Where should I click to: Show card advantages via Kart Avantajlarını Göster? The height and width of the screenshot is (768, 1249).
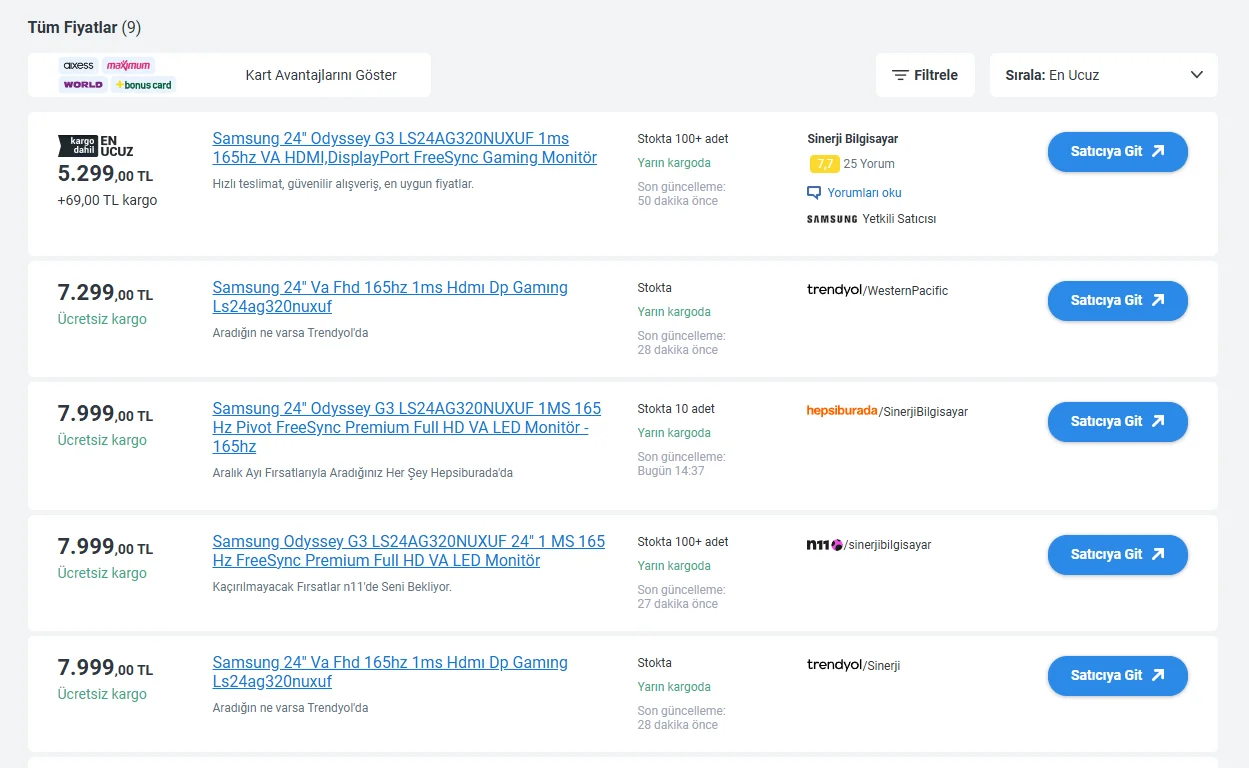[x=321, y=75]
